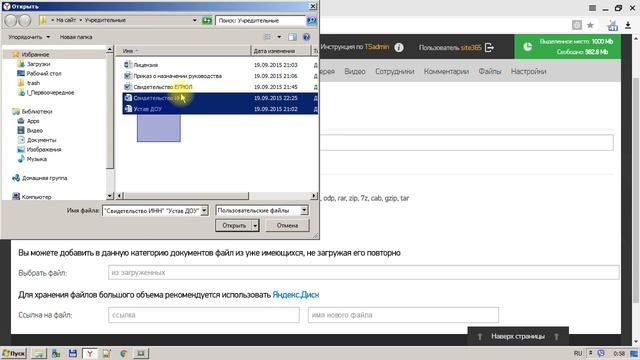Viewport: 640px width, 360px height.
Task: Open the Видео tab on page
Action: tap(355, 71)
